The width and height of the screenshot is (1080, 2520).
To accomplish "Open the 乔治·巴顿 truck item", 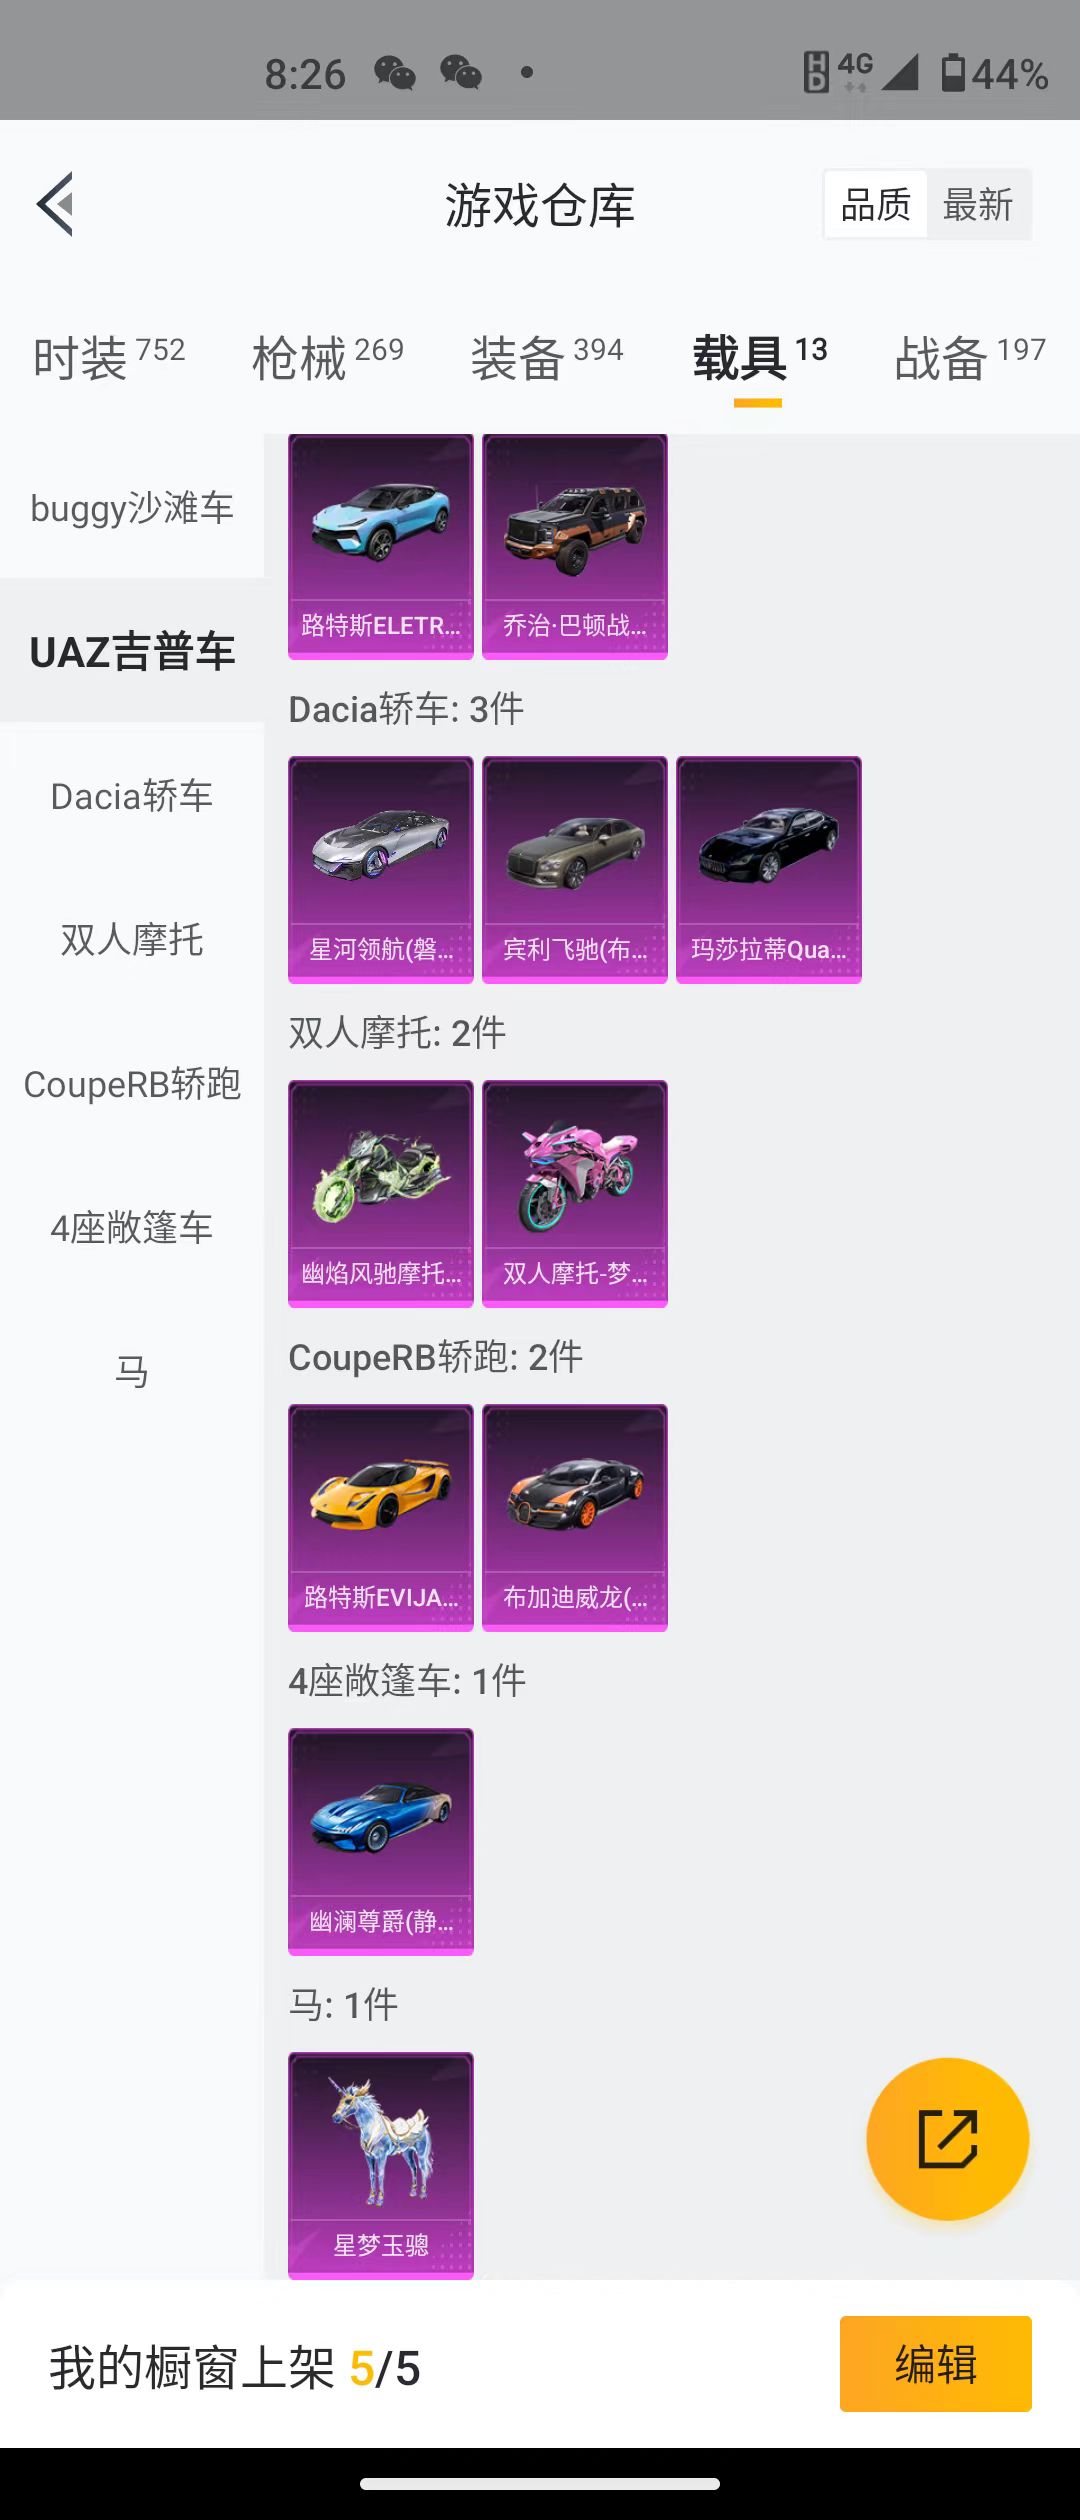I will coord(575,547).
